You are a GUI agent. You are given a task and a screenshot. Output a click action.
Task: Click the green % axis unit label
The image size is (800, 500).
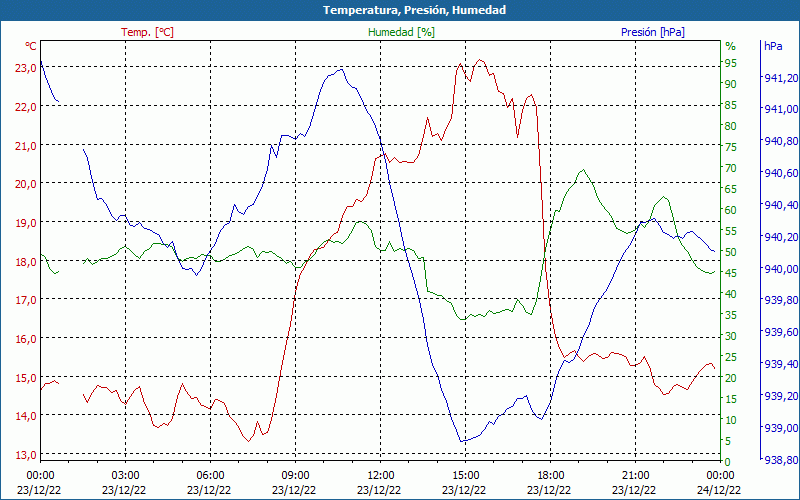click(731, 46)
